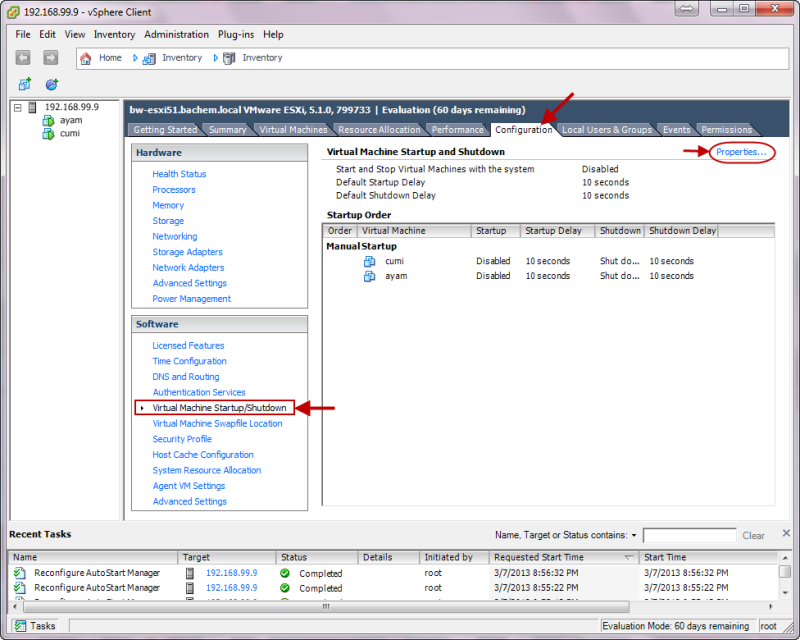Open the Properties... link
Image resolution: width=800 pixels, height=640 pixels.
[x=741, y=152]
